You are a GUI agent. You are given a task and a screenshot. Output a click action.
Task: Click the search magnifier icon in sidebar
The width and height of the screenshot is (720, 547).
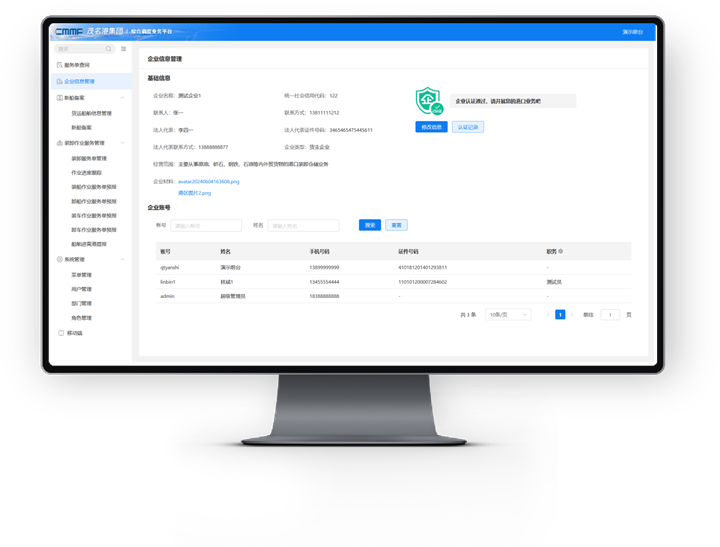(x=106, y=48)
